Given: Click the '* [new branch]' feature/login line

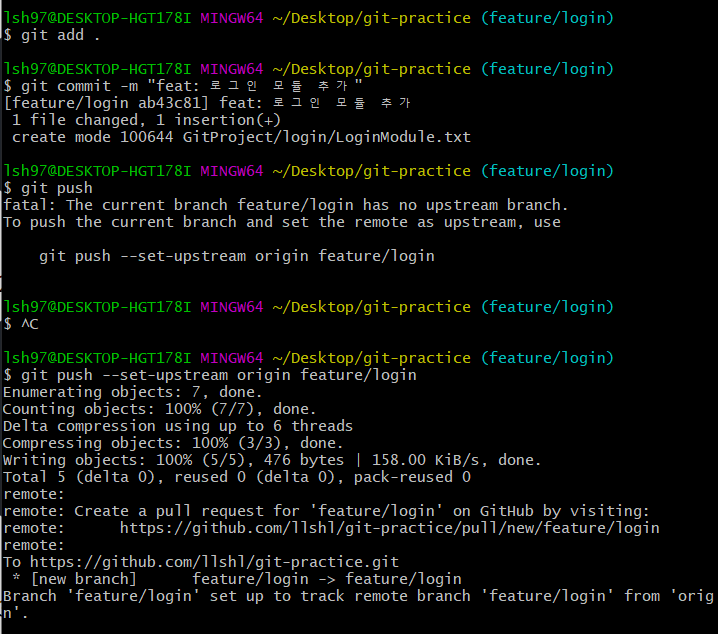Looking at the screenshot, I should pyautogui.click(x=237, y=579).
